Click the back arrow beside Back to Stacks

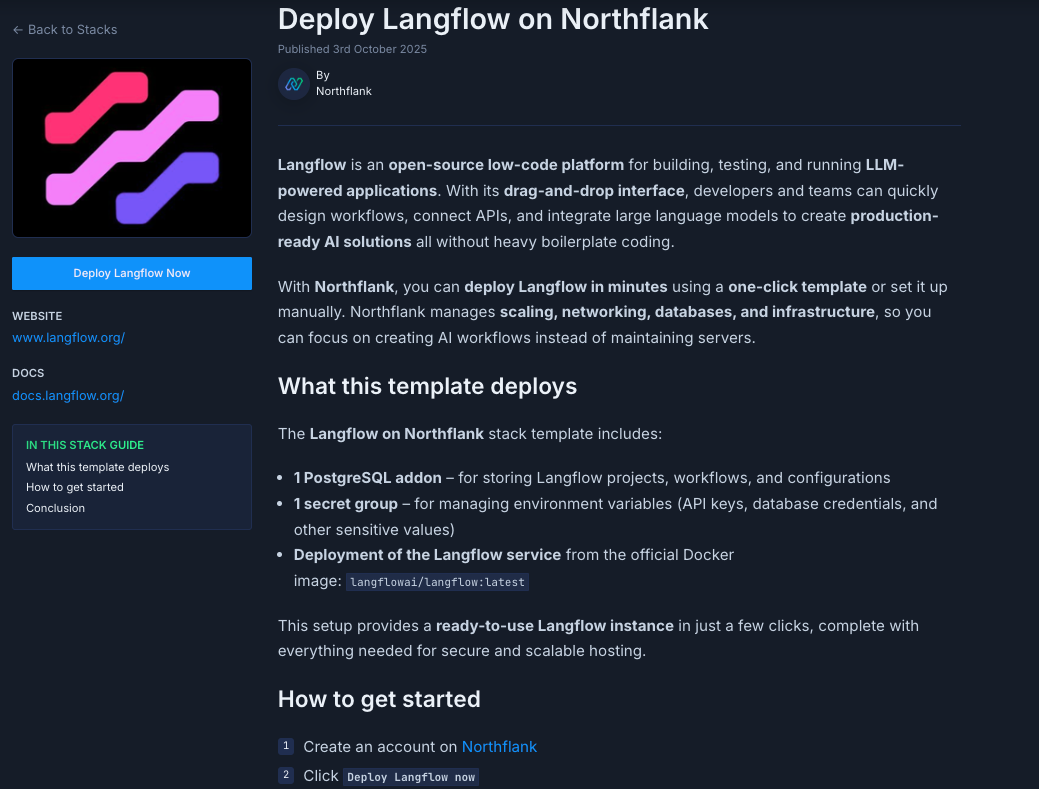click(x=18, y=30)
